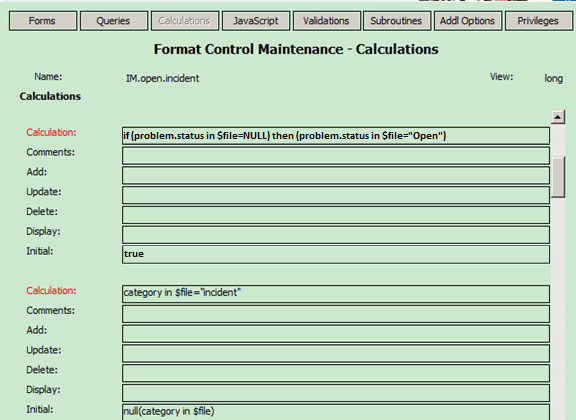Switch to the Privileges tab
Screen dimensions: 576x420
point(539,21)
